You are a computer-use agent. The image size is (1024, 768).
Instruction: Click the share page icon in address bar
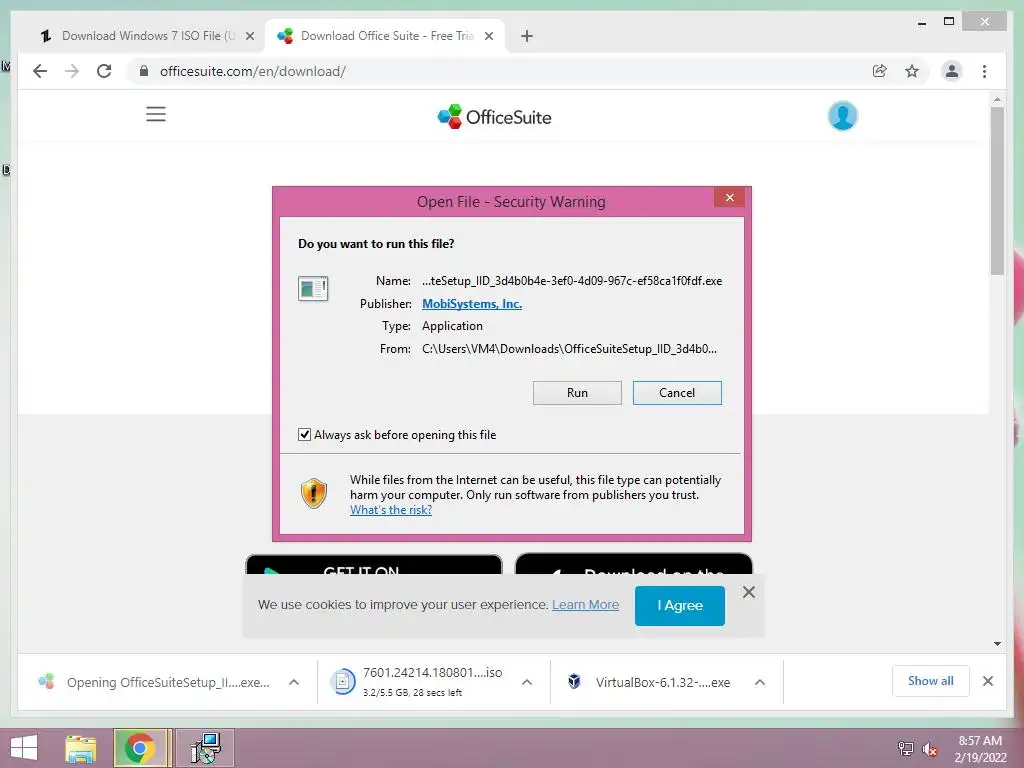[880, 71]
